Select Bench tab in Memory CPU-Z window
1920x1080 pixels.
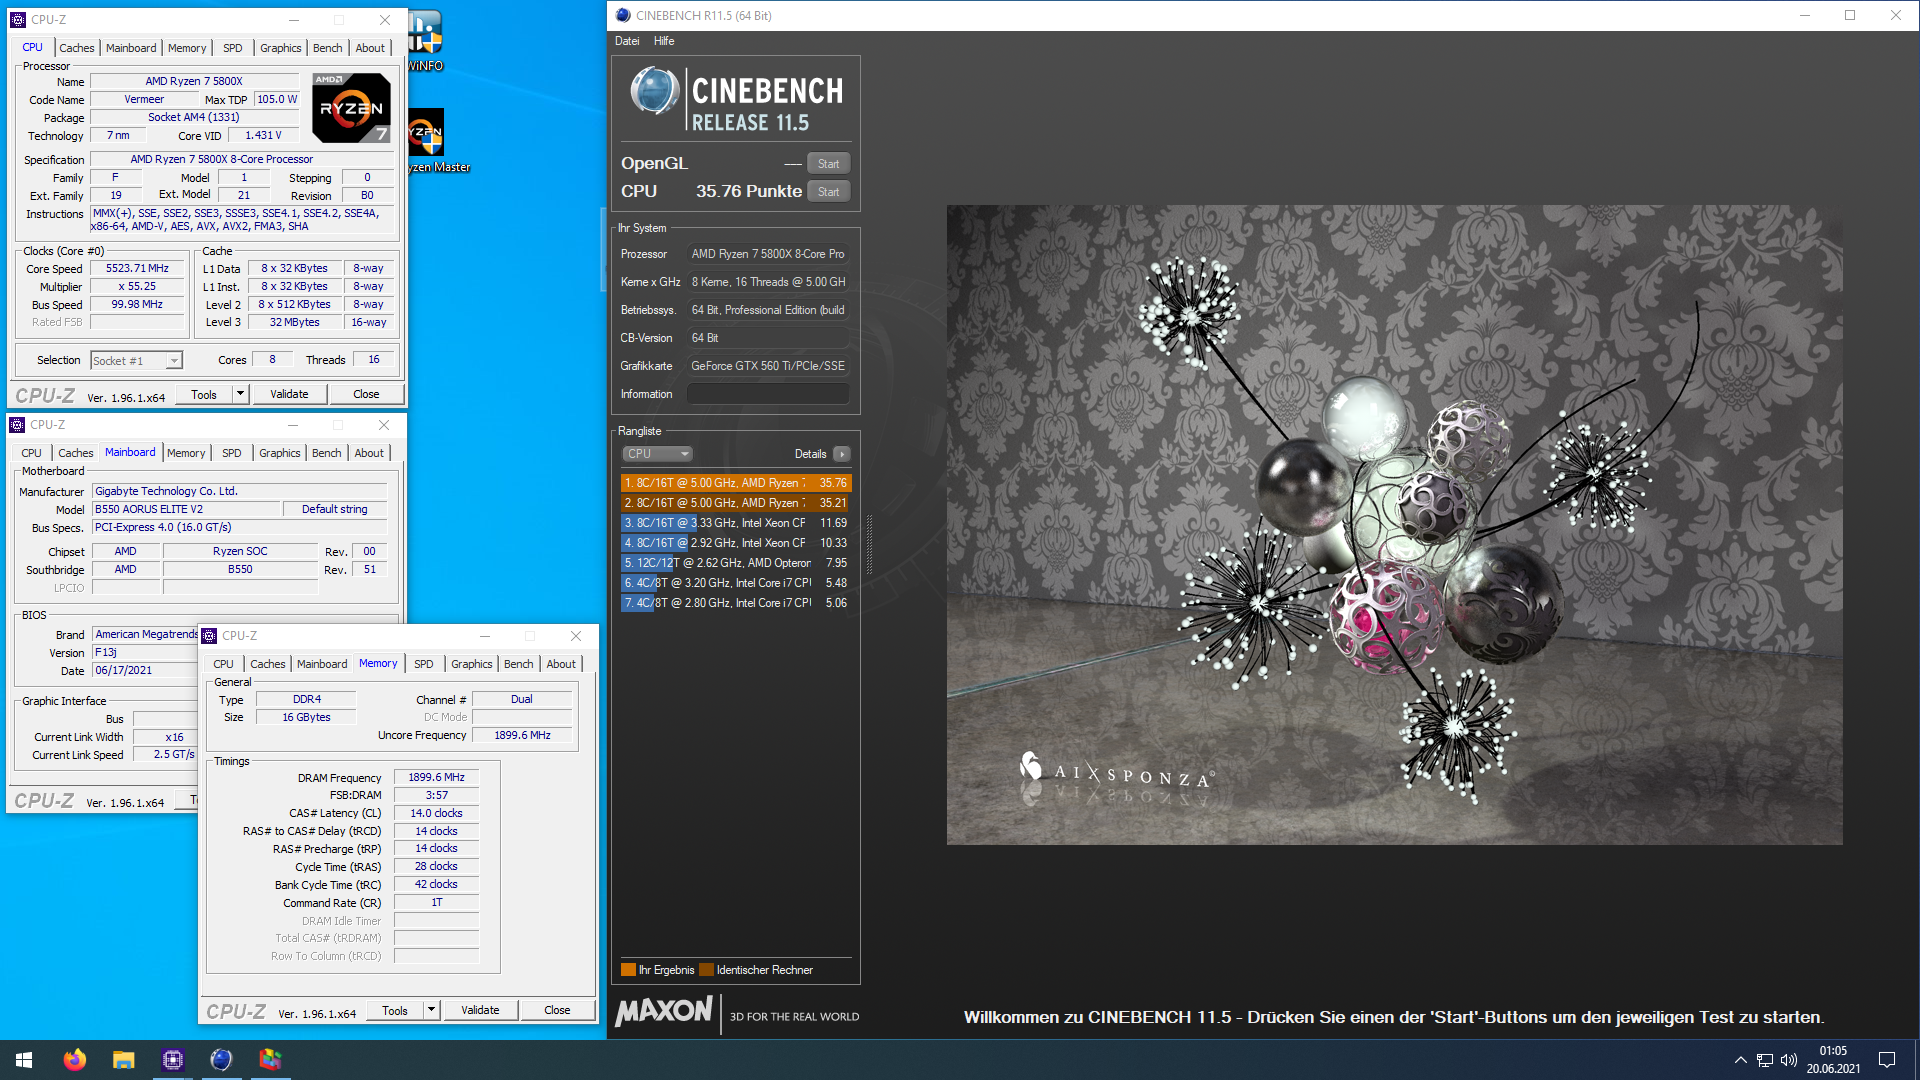(518, 664)
